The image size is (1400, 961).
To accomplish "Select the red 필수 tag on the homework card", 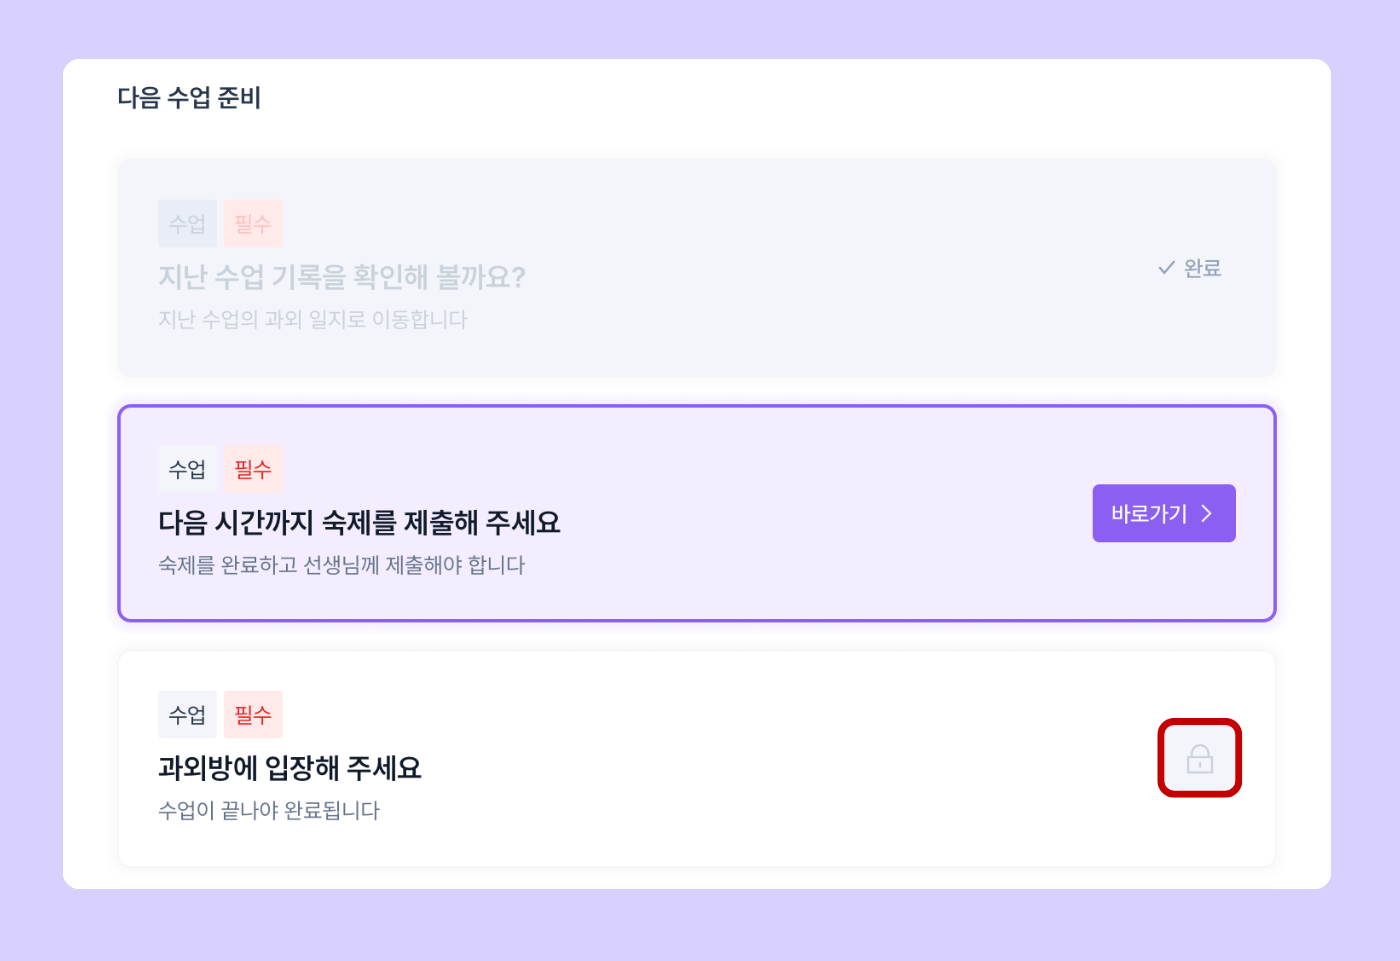I will pyautogui.click(x=253, y=469).
